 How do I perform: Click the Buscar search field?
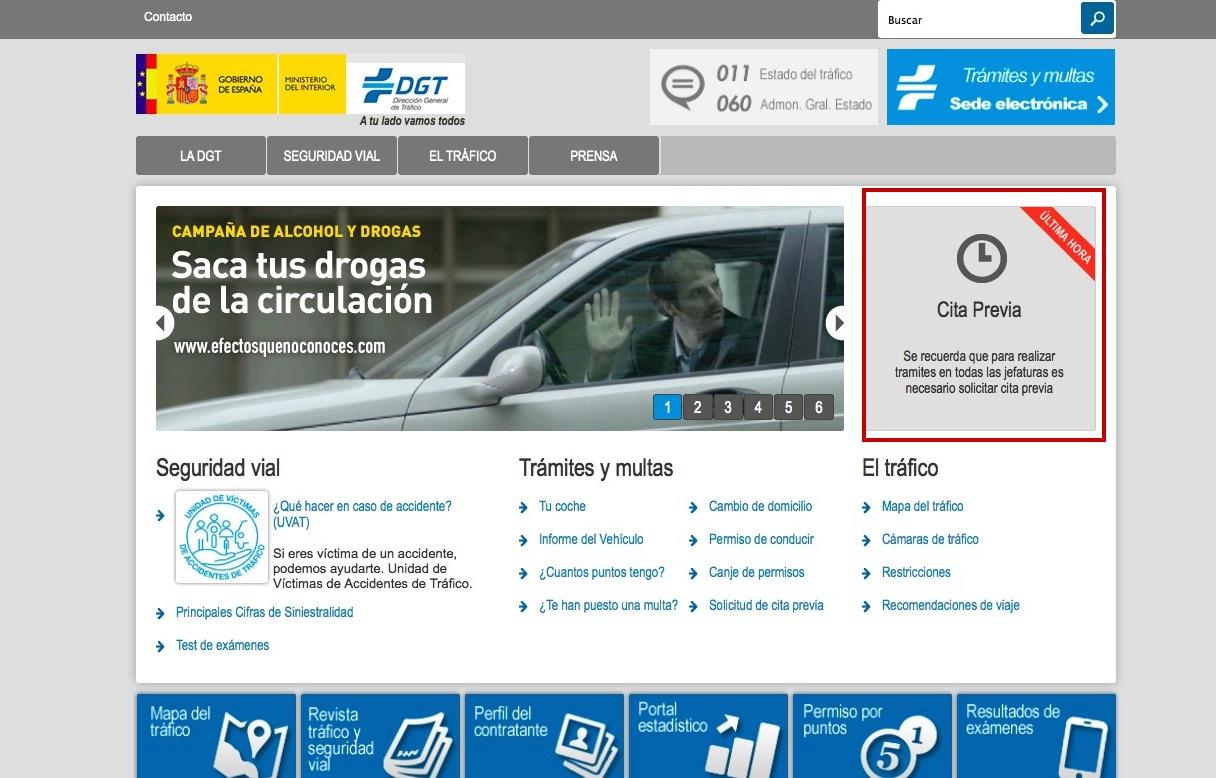click(x=978, y=20)
